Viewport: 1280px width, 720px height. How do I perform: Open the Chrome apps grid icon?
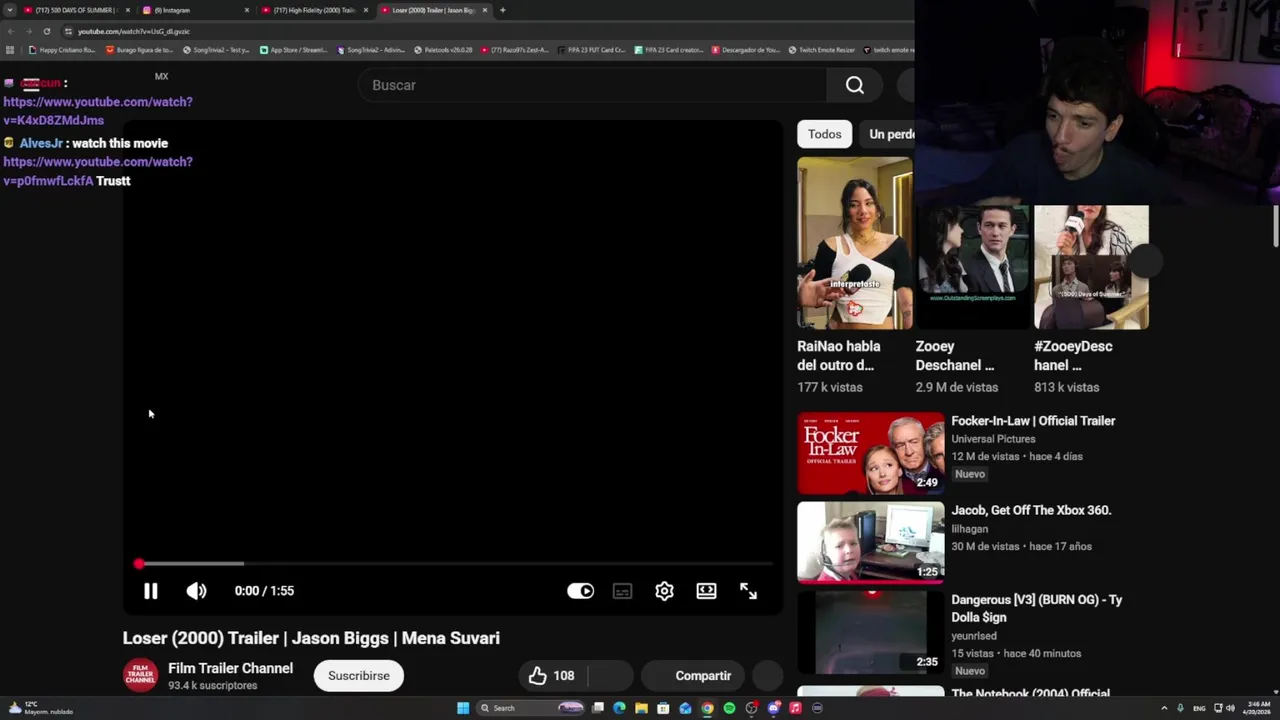pos(10,50)
